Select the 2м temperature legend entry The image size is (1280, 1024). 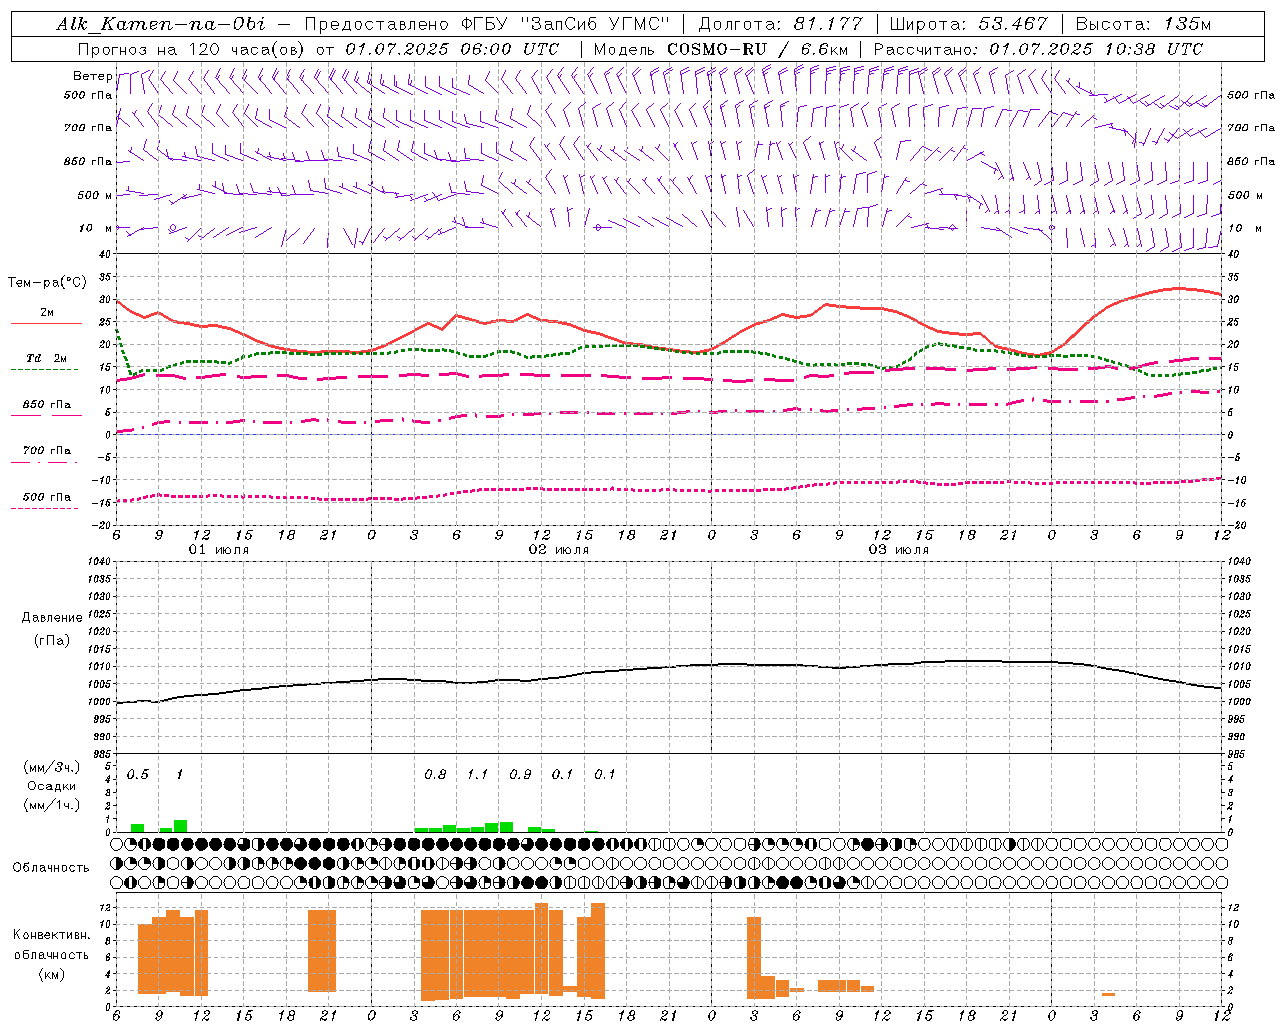point(47,313)
